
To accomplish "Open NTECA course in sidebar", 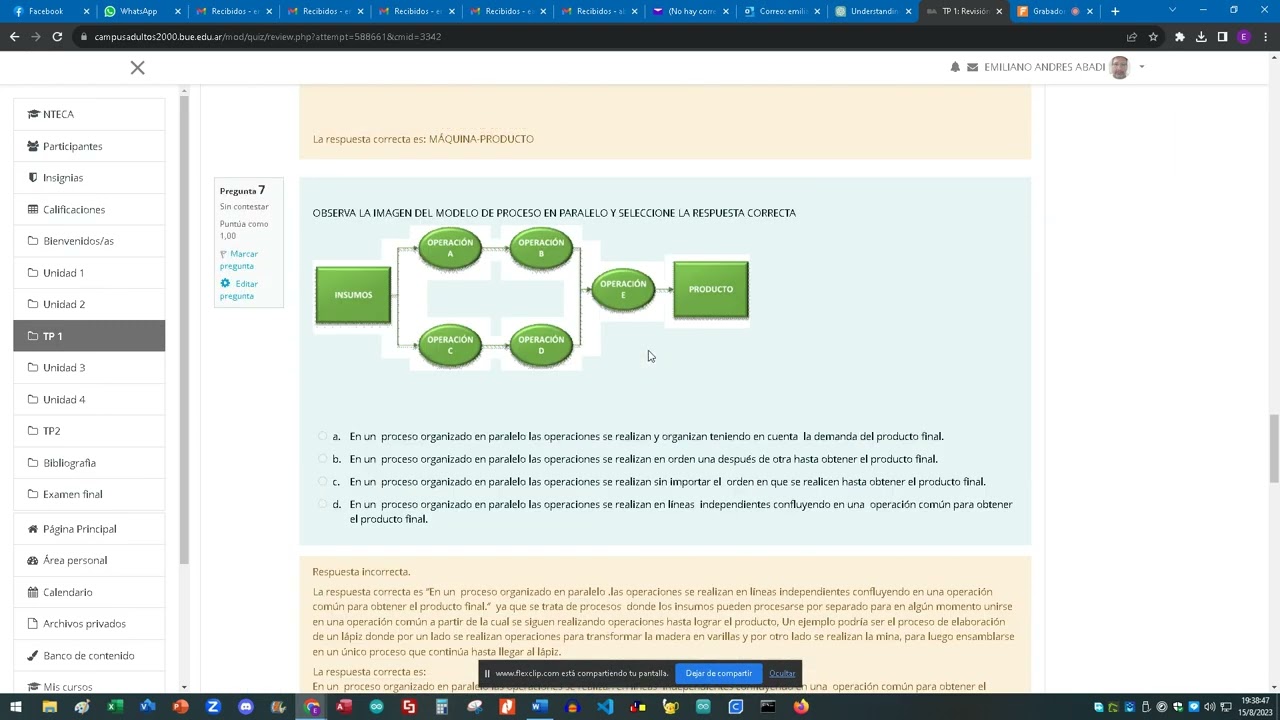I will 89,114.
